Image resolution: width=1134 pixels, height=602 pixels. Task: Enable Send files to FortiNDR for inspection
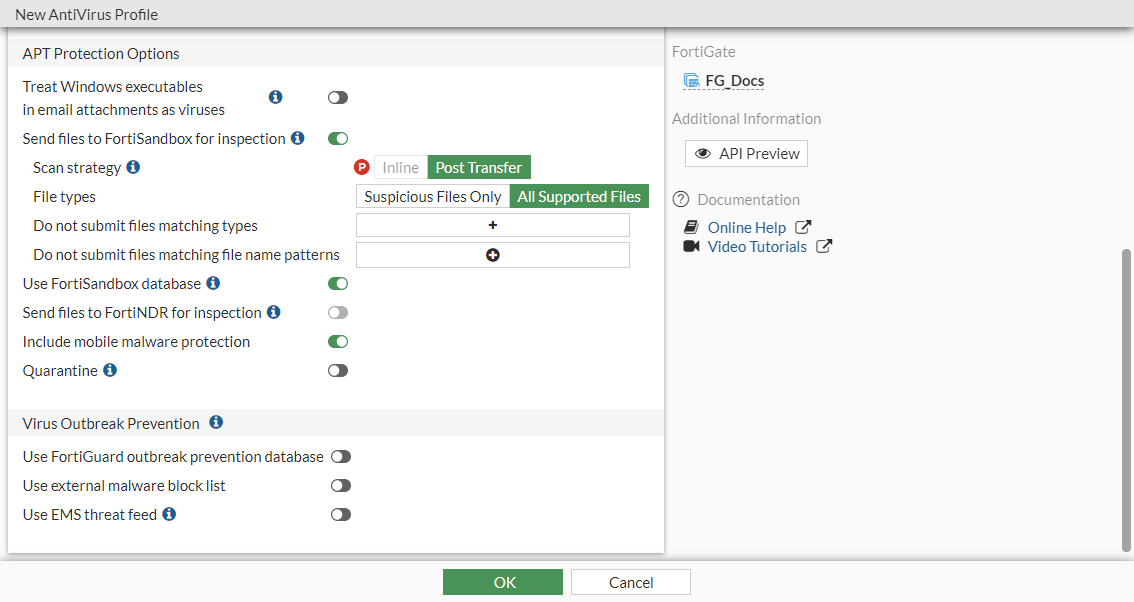pos(337,312)
